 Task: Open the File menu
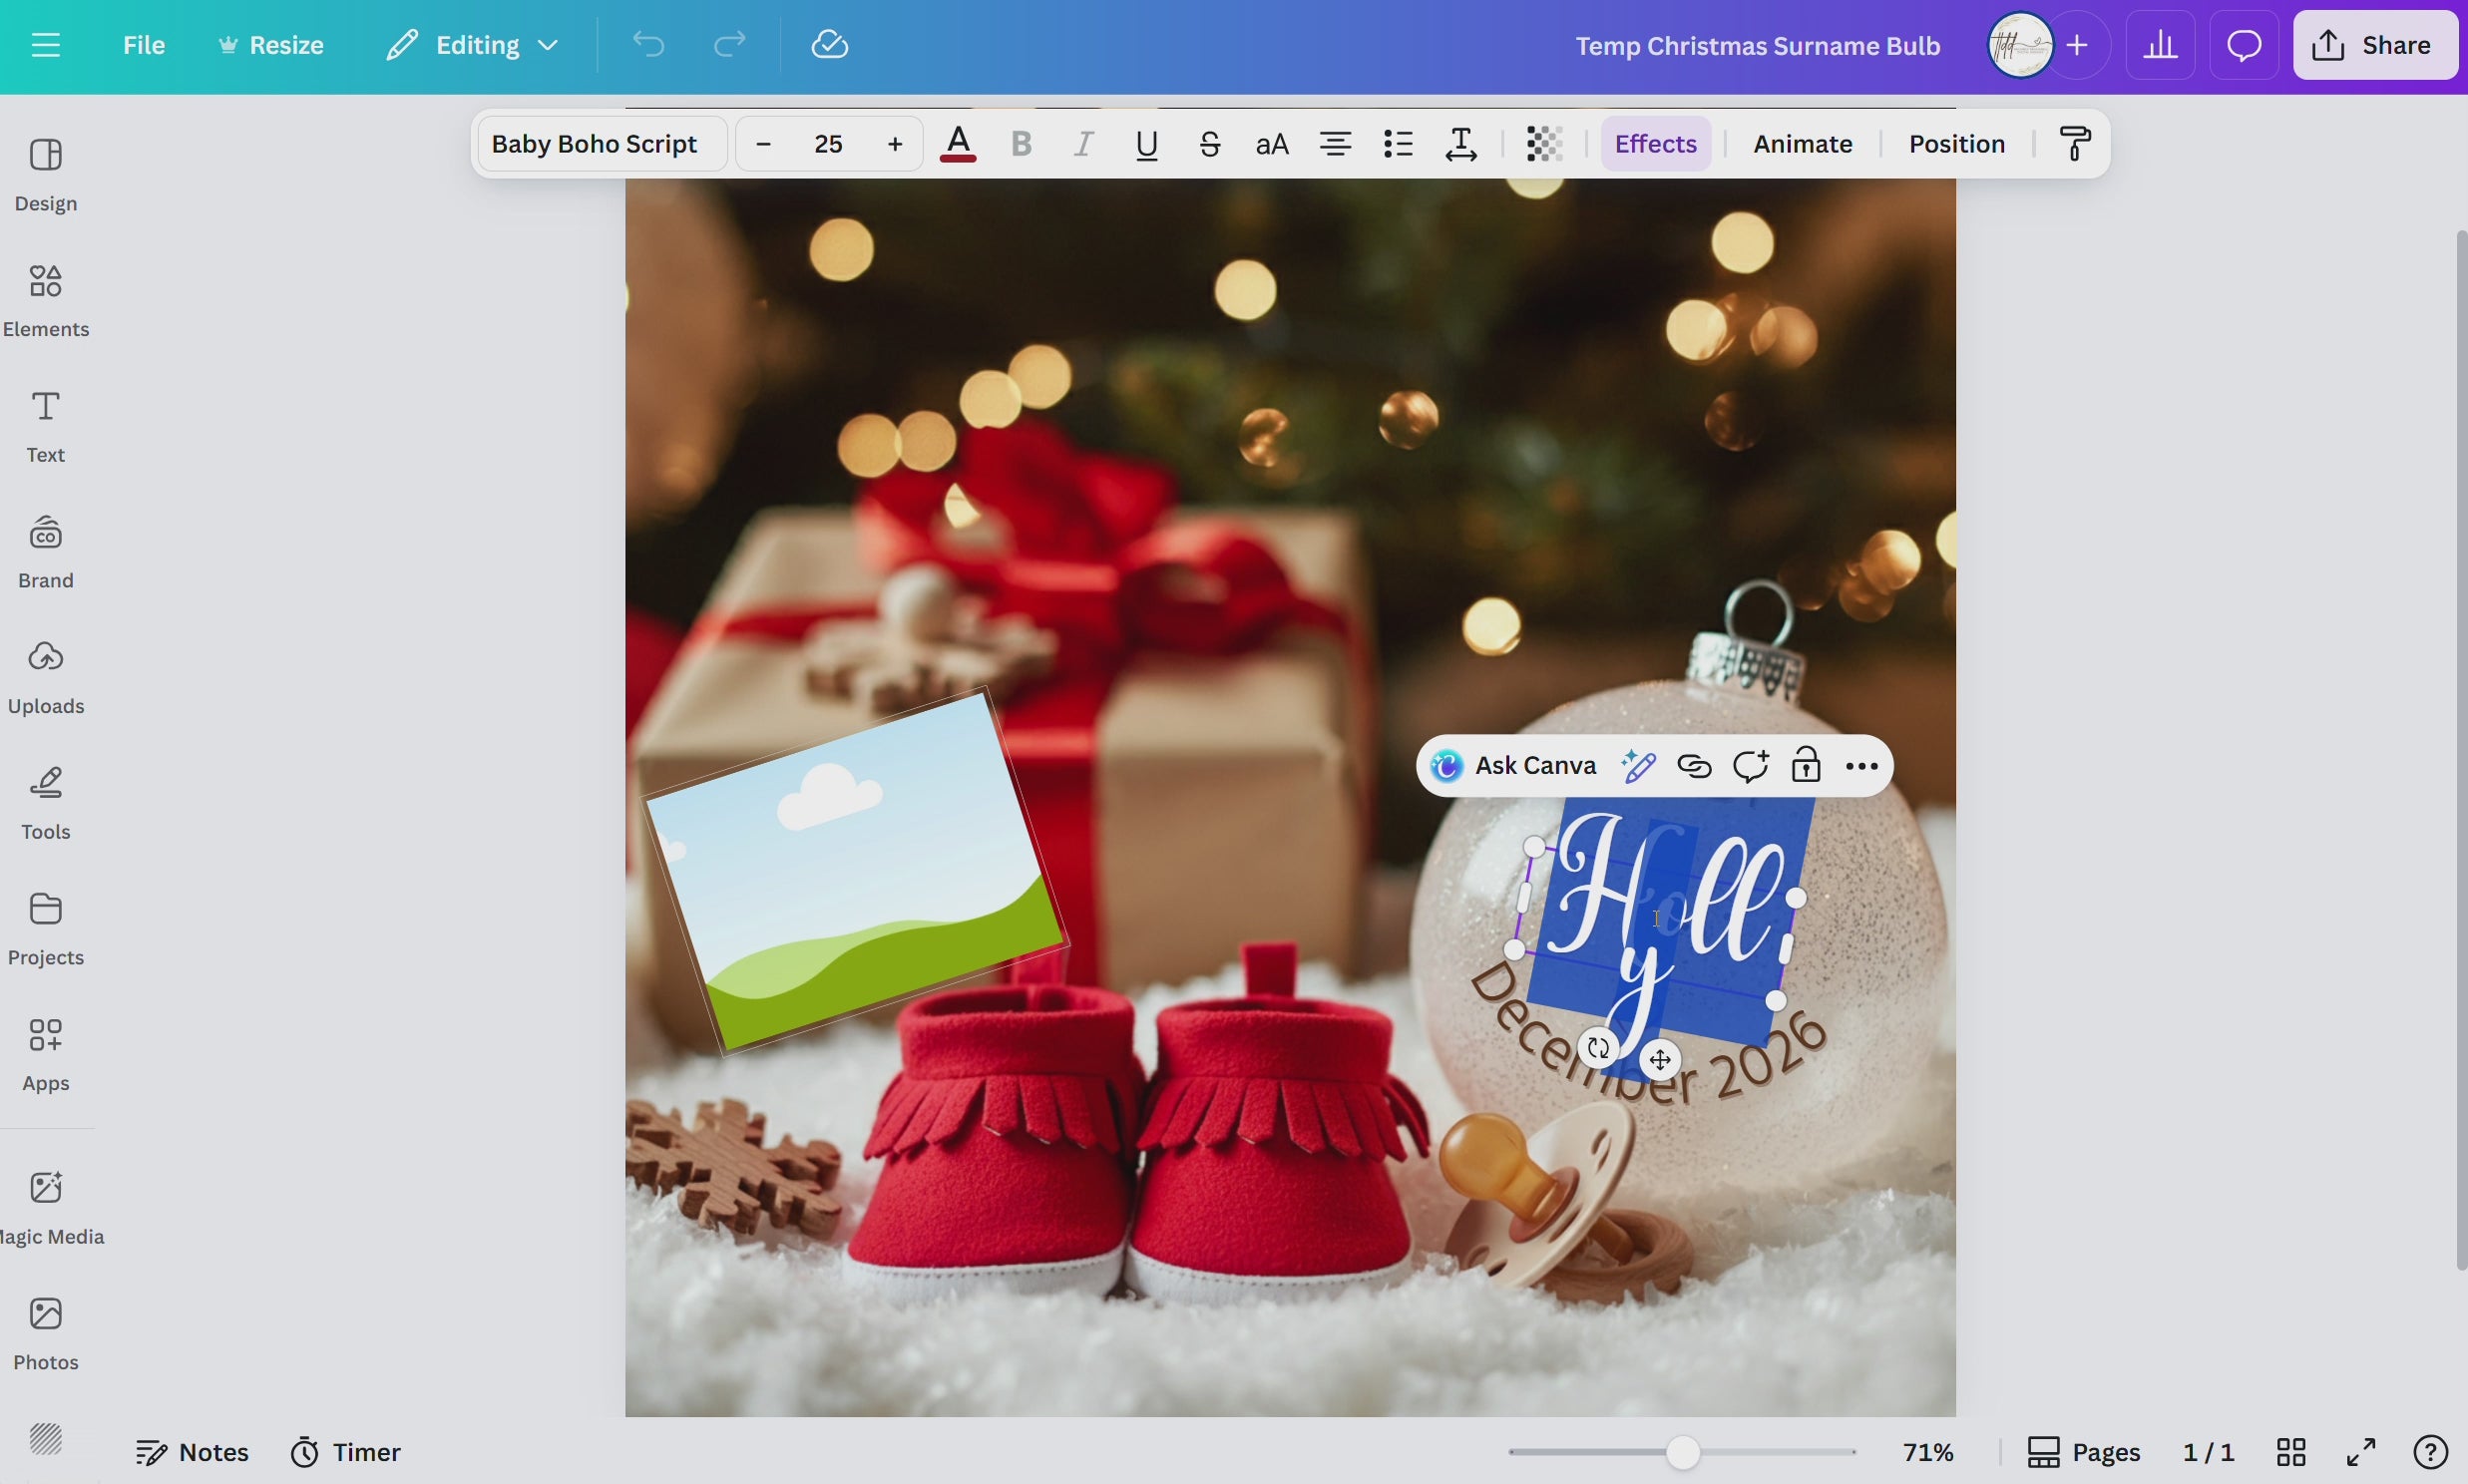coord(144,45)
